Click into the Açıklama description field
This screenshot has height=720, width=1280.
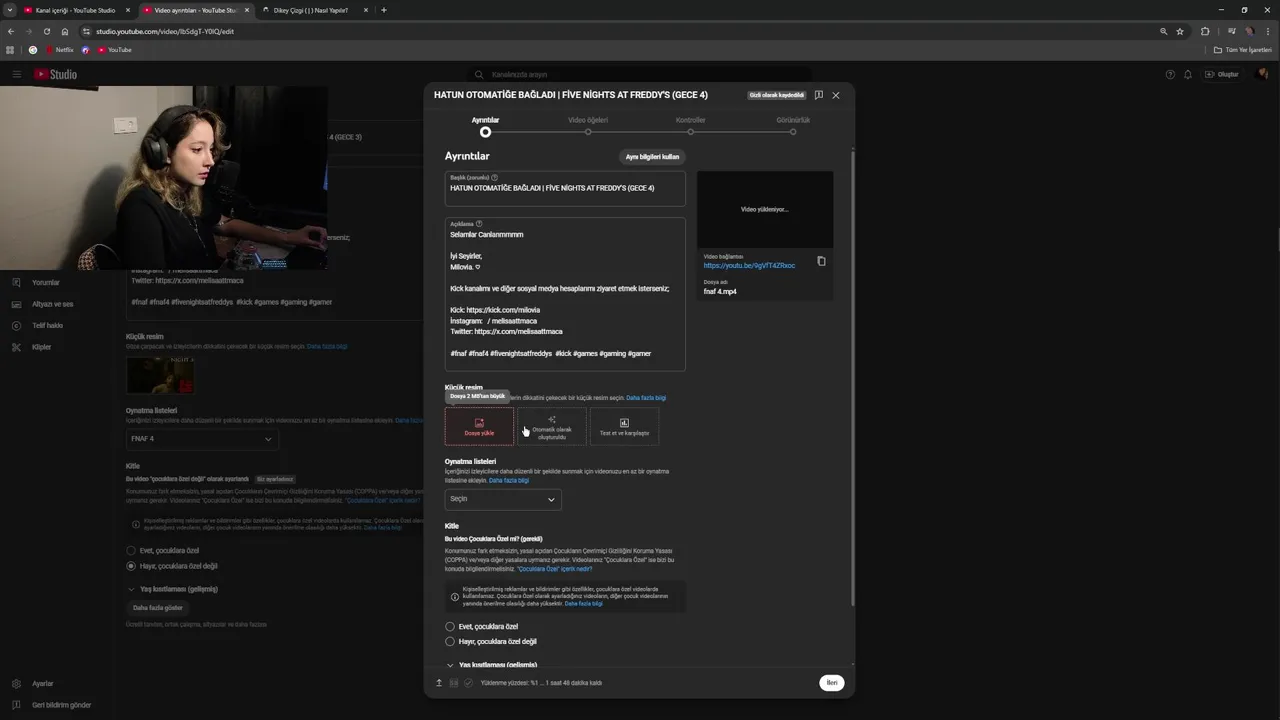pos(565,294)
